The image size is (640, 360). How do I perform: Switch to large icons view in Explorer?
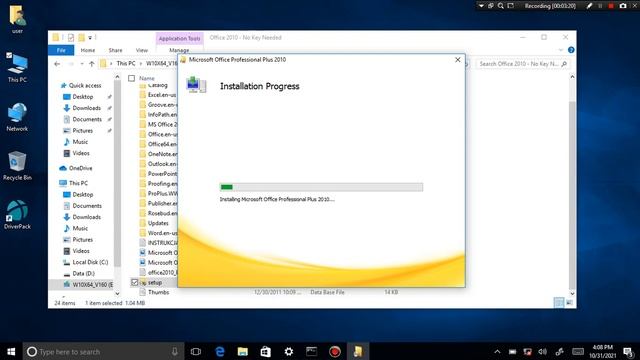[x=569, y=302]
